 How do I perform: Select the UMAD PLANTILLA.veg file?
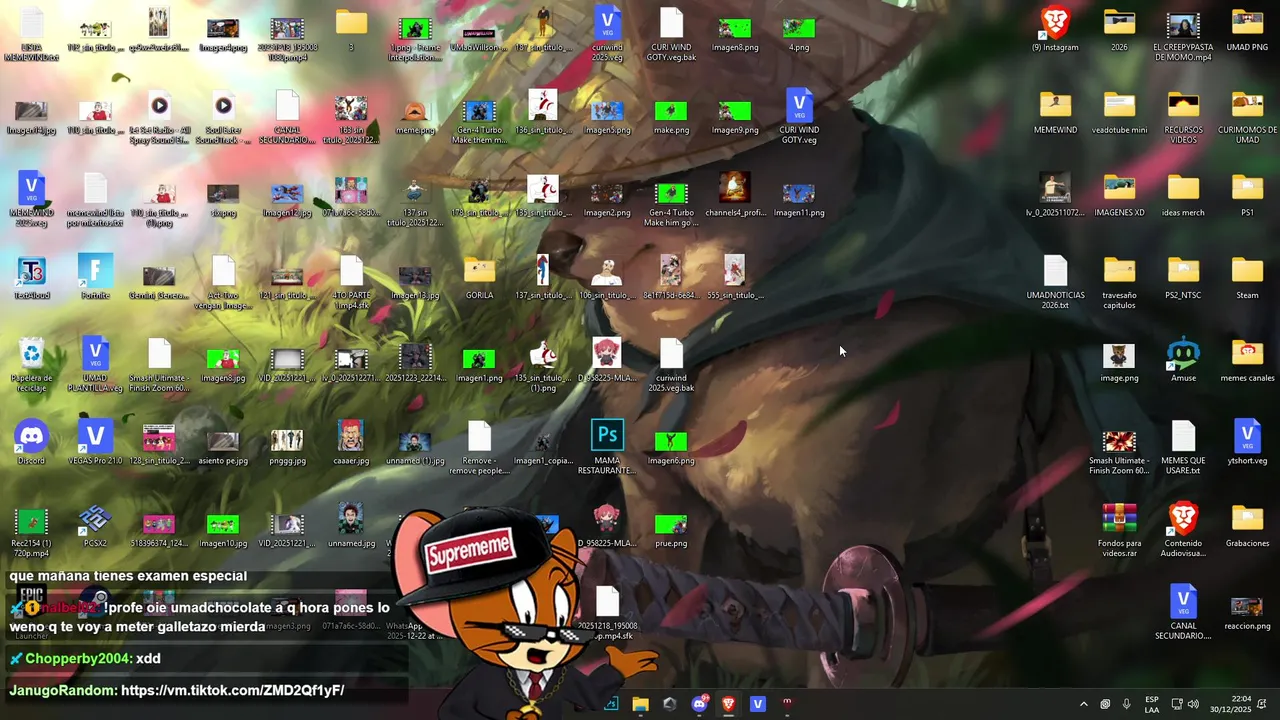[95, 365]
